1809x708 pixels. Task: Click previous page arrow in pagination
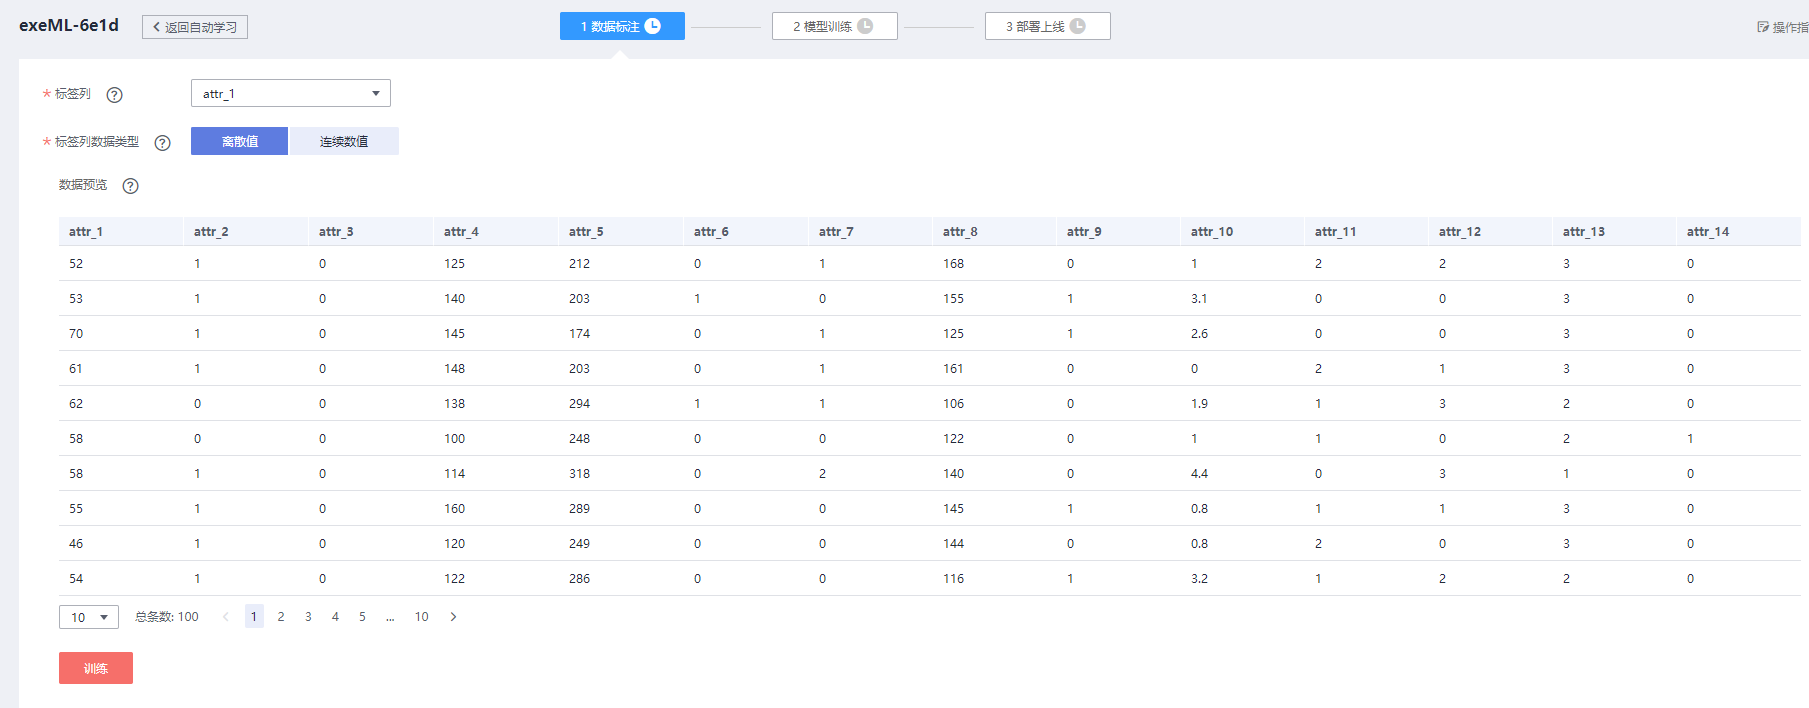pyautogui.click(x=226, y=617)
